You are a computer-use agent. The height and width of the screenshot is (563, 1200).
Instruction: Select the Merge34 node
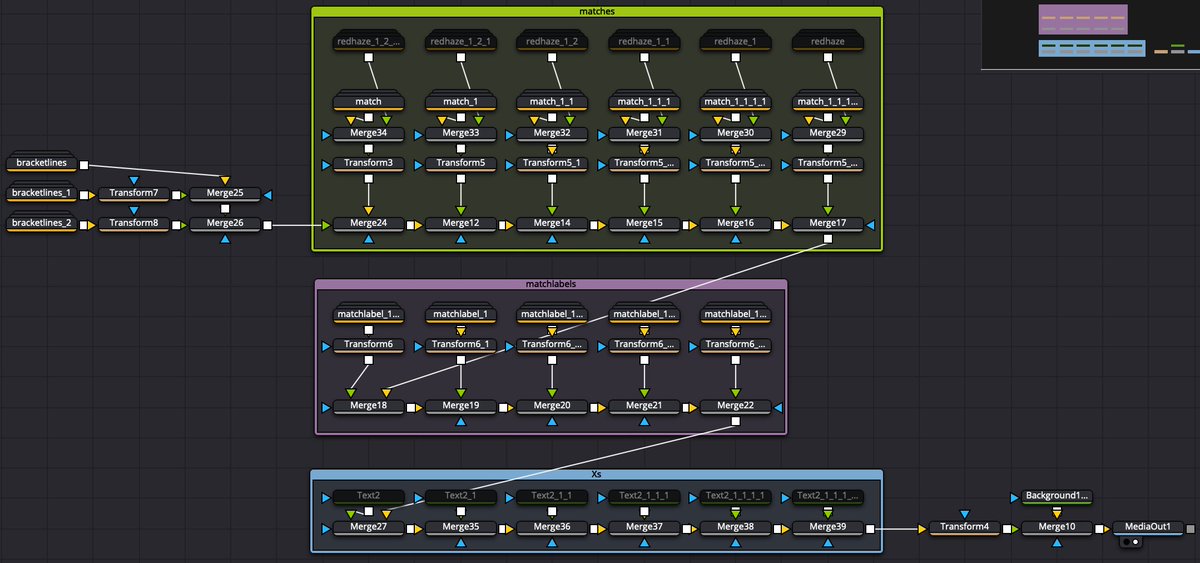point(368,133)
